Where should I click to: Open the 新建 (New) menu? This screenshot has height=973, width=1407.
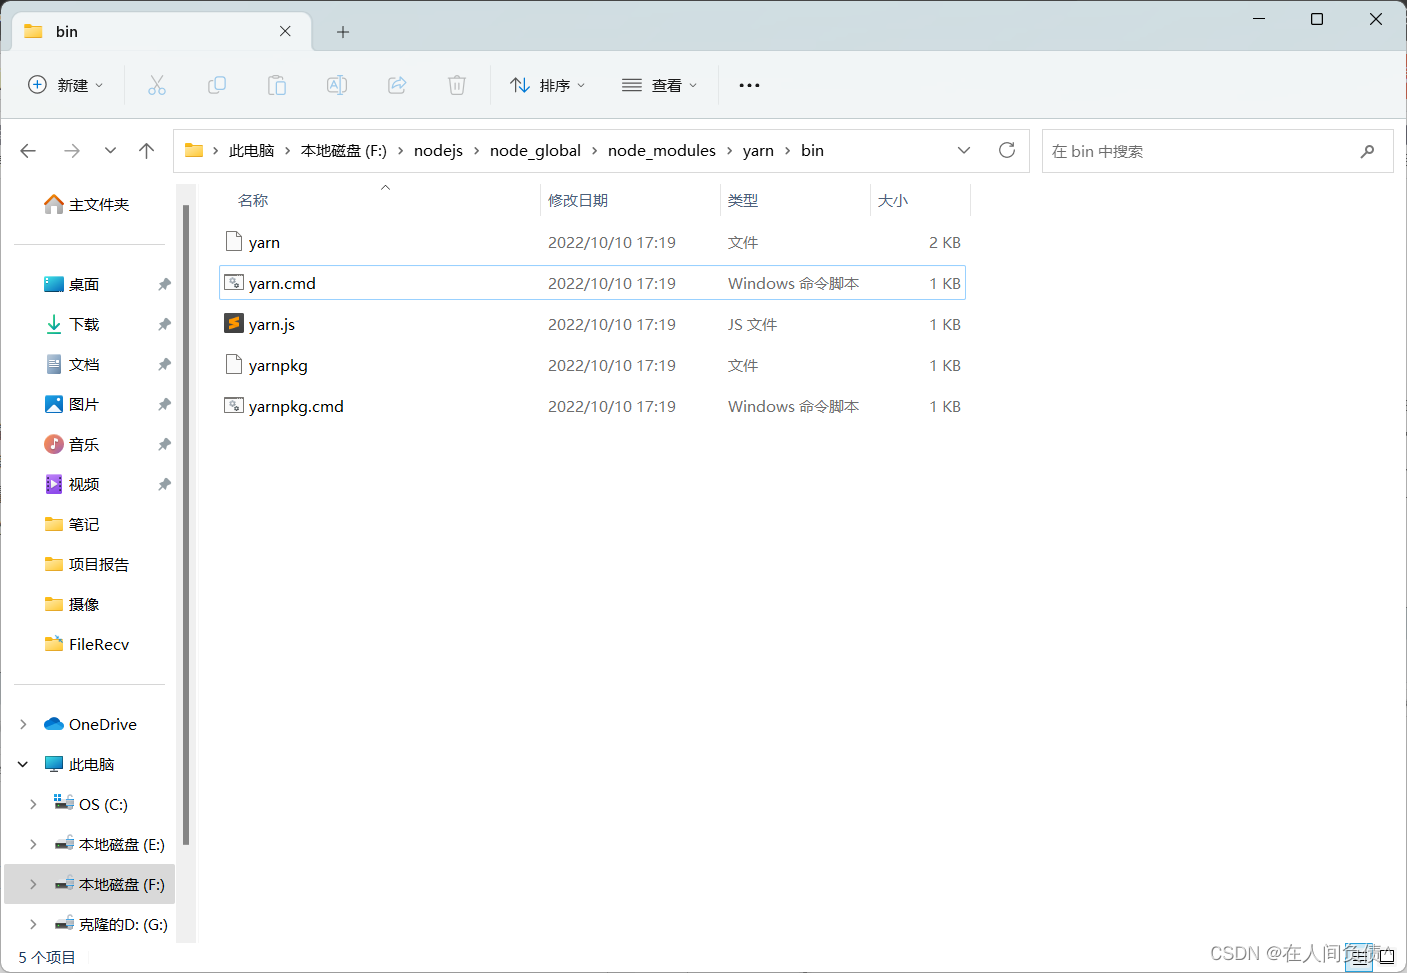click(65, 85)
